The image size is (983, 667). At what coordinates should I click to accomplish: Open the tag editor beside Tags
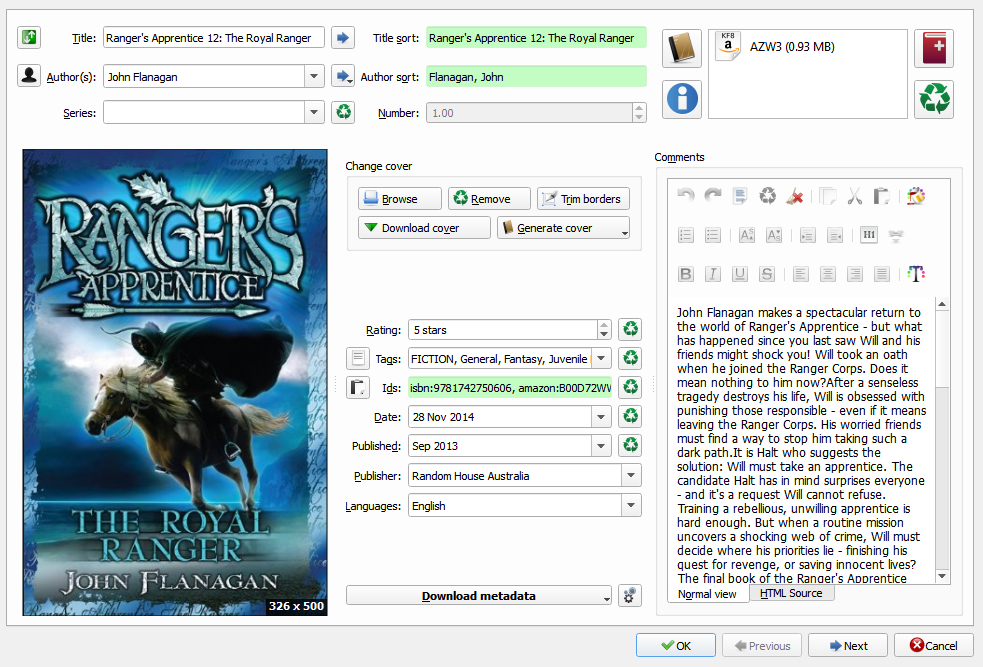358,359
